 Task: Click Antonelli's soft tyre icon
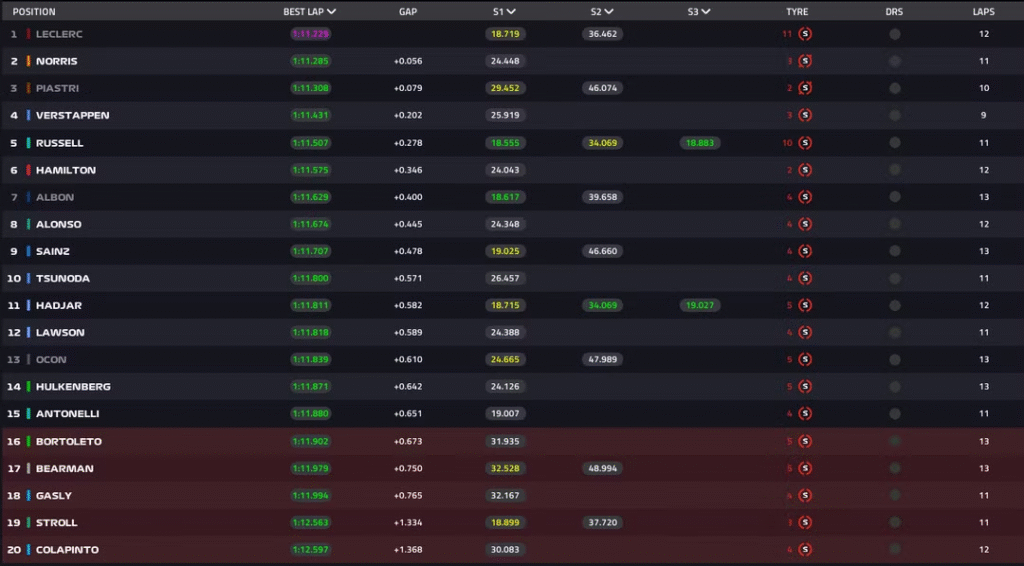click(805, 413)
